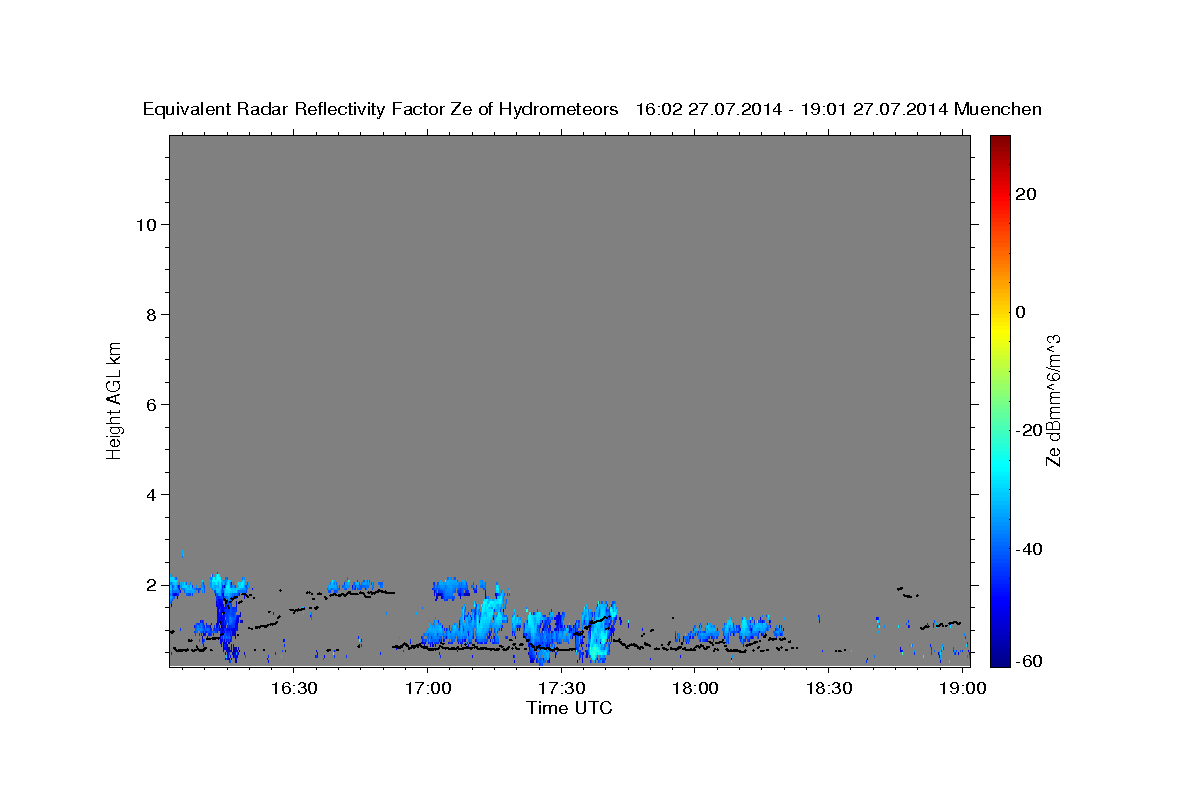Click the colorbar tick label 0
1200x800 pixels.
click(1021, 312)
